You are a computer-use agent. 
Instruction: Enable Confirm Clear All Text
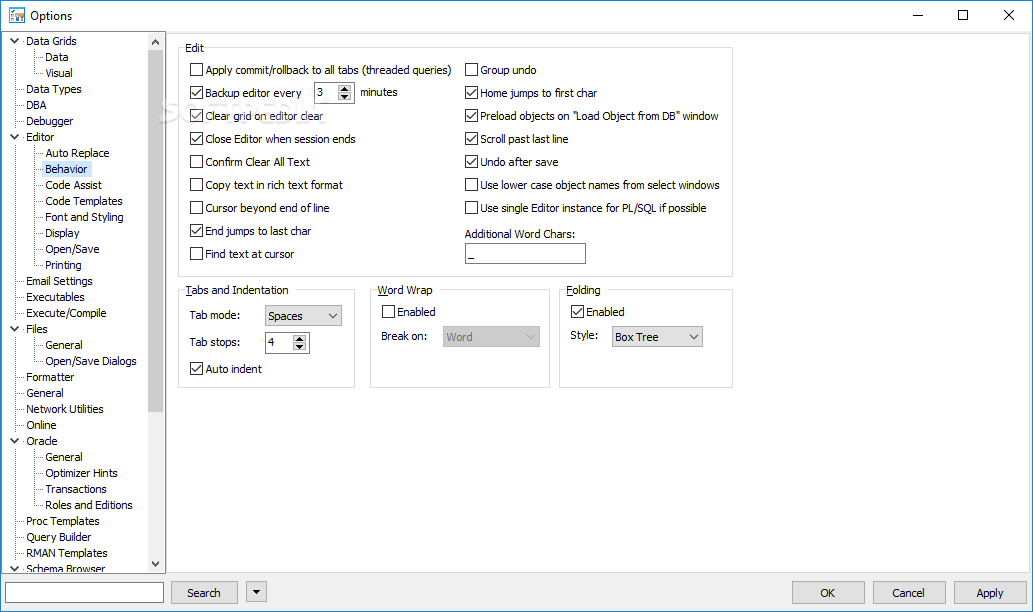tap(196, 162)
